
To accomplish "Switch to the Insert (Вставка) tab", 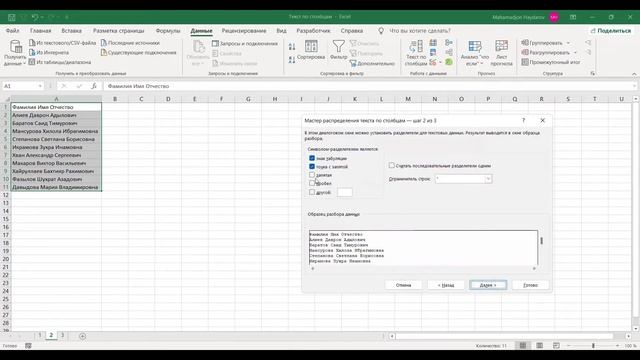I will tap(71, 31).
